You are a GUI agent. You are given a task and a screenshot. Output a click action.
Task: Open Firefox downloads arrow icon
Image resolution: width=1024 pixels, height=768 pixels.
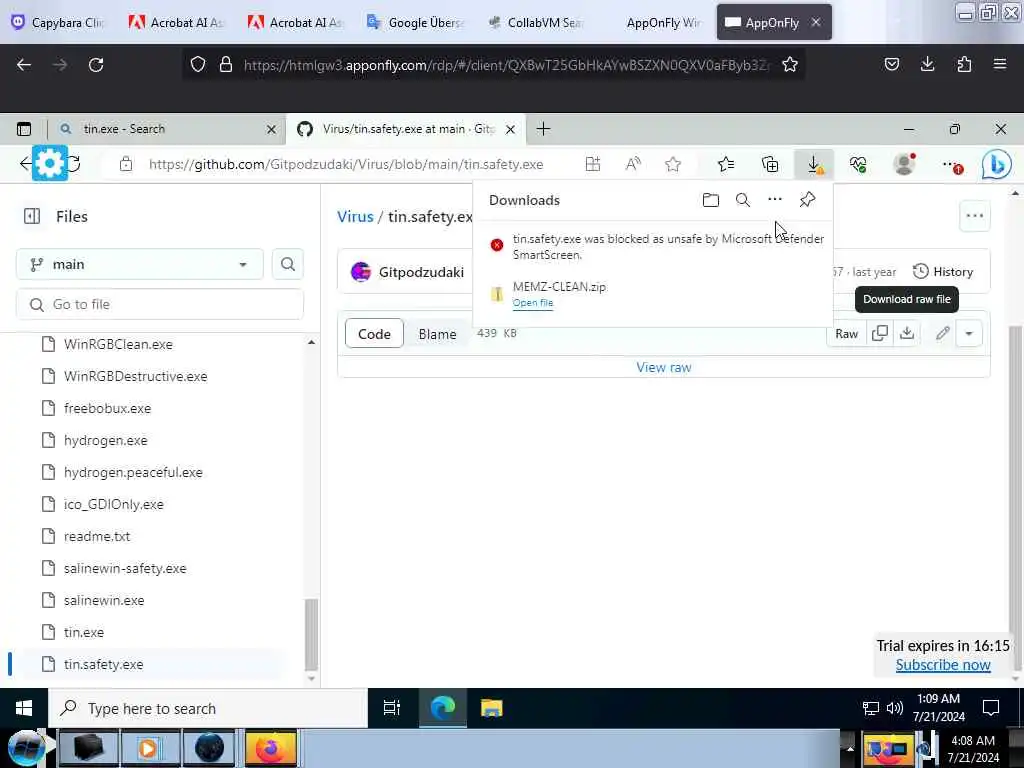tap(927, 64)
